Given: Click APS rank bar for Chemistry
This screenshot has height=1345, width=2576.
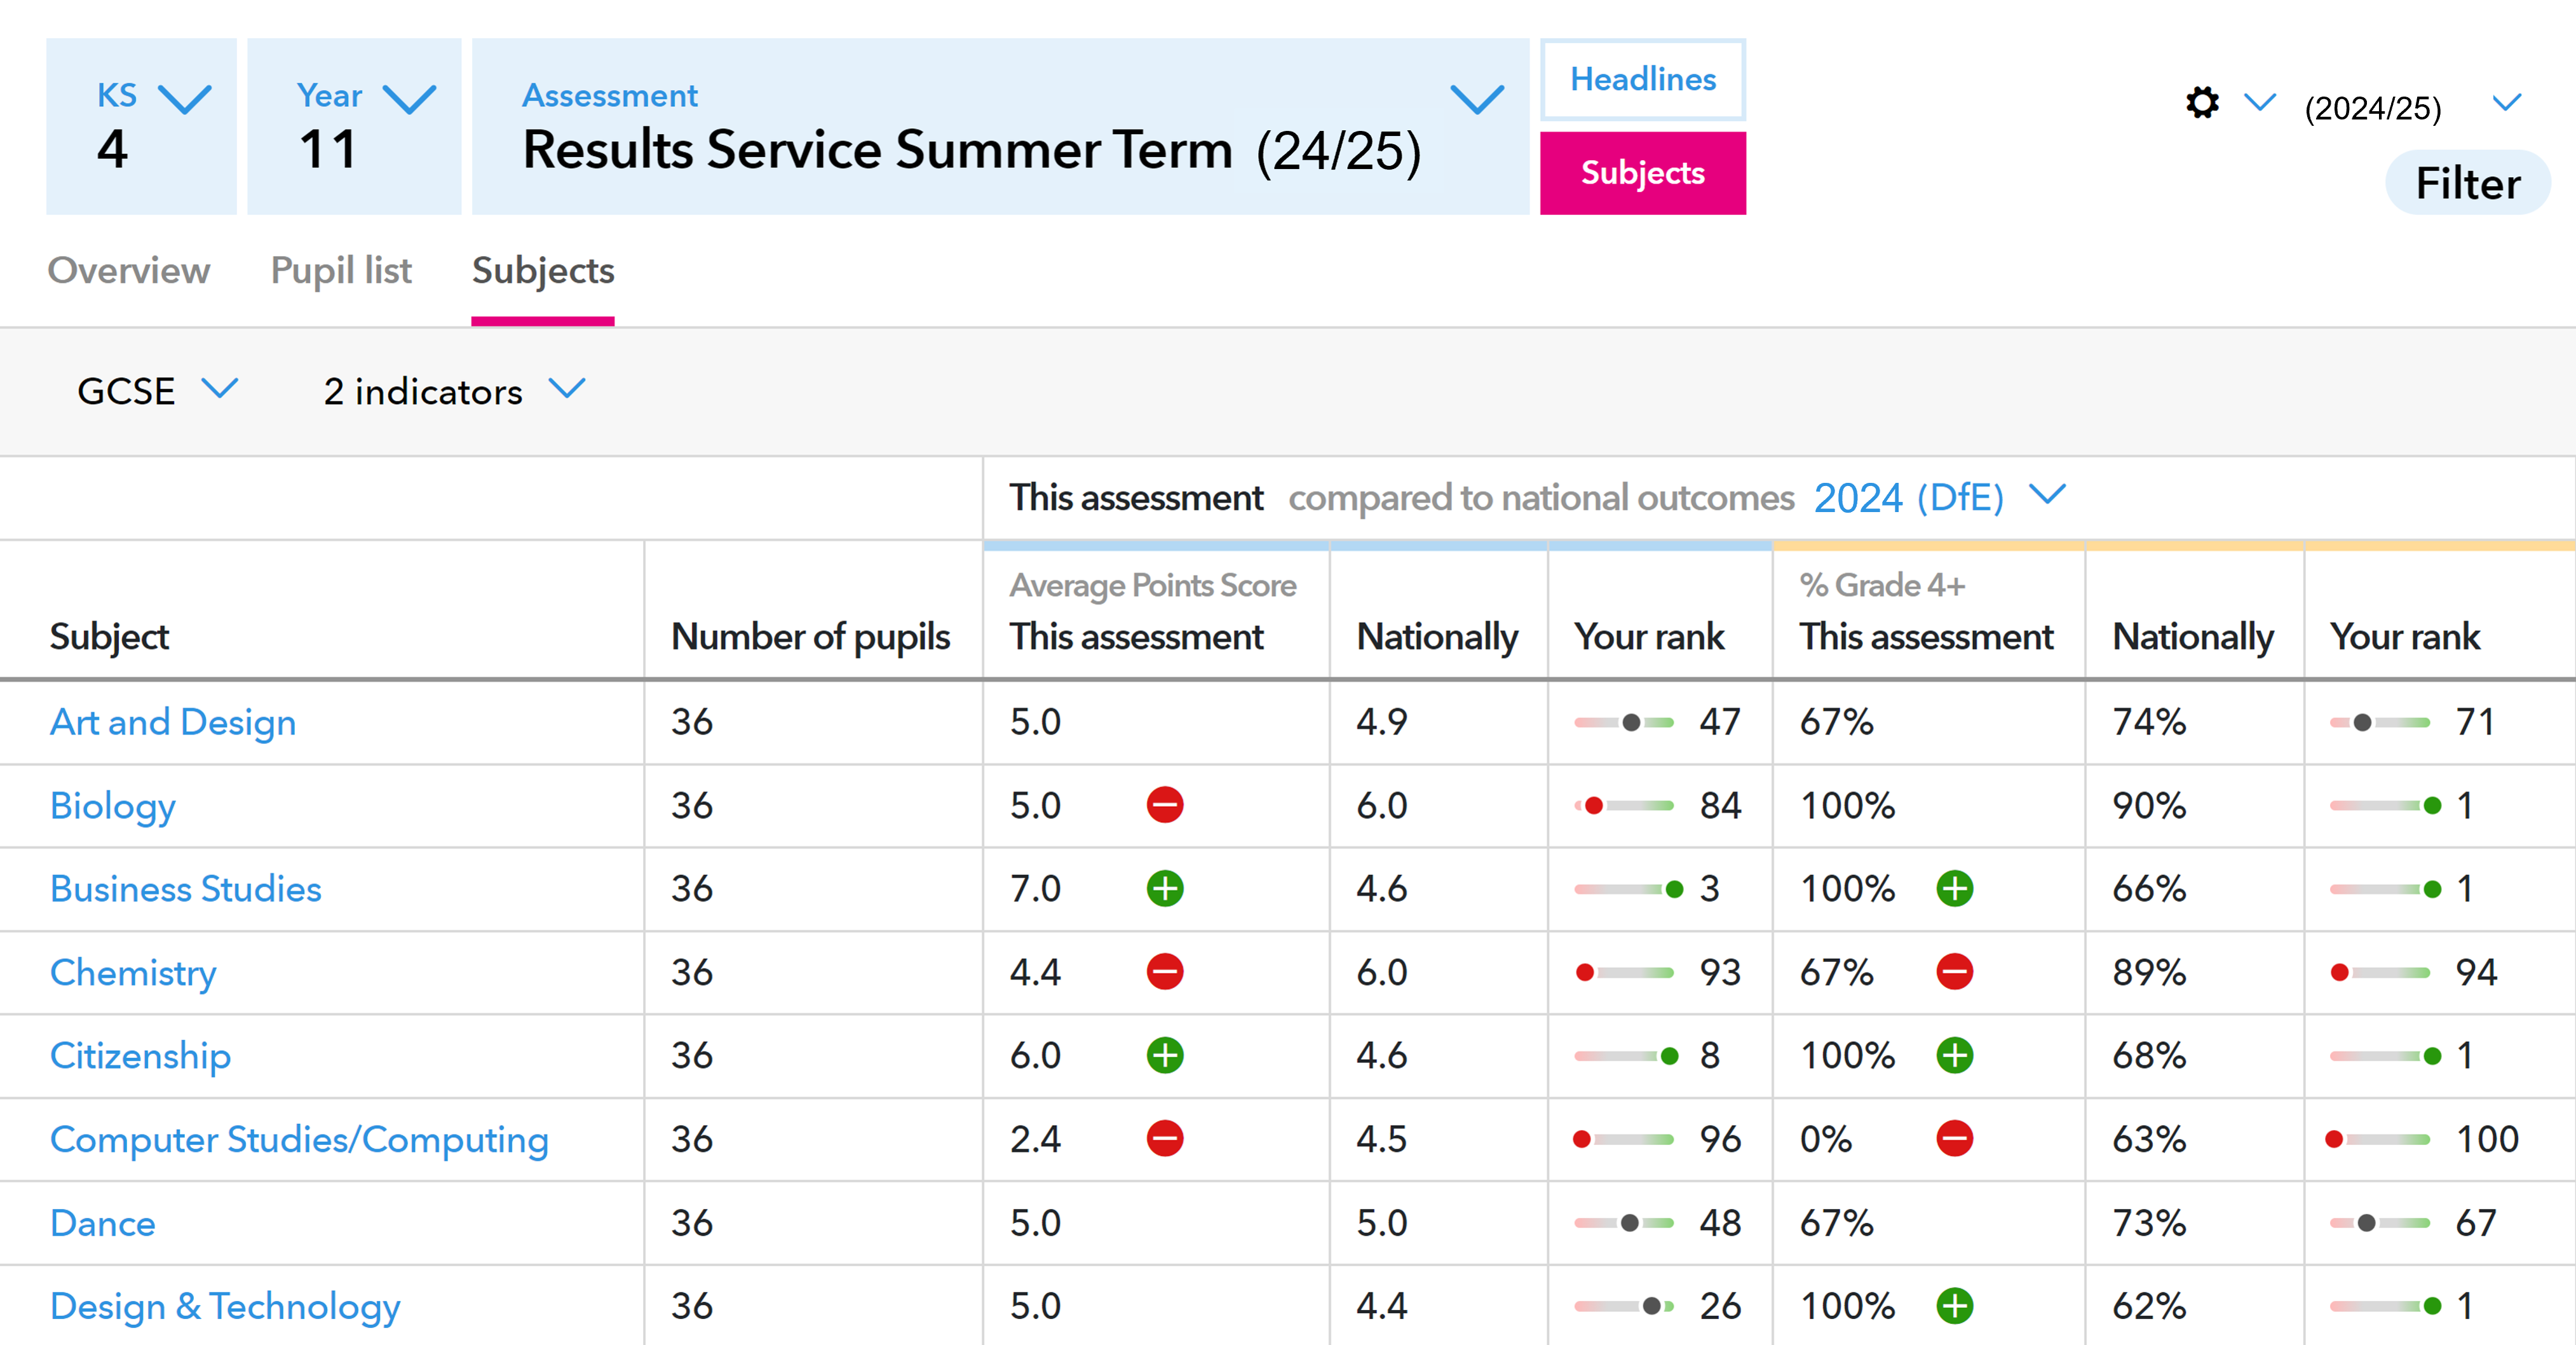Looking at the screenshot, I should pos(1624,971).
